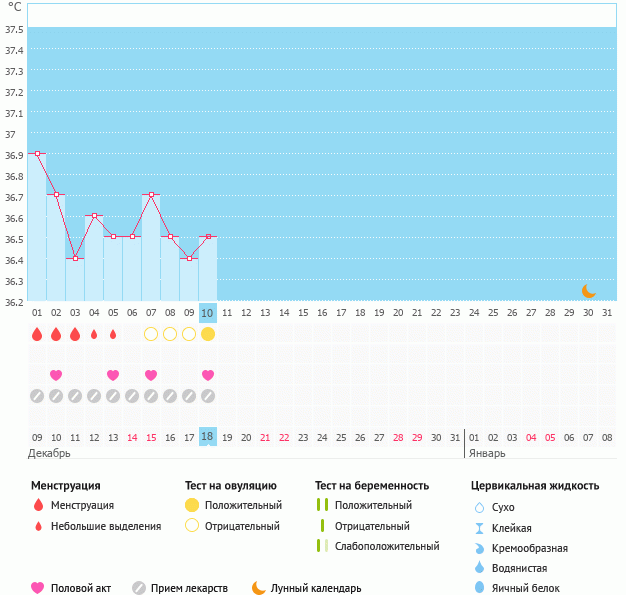Click the medication icon on day 10
This screenshot has width=626, height=595.
(x=208, y=396)
